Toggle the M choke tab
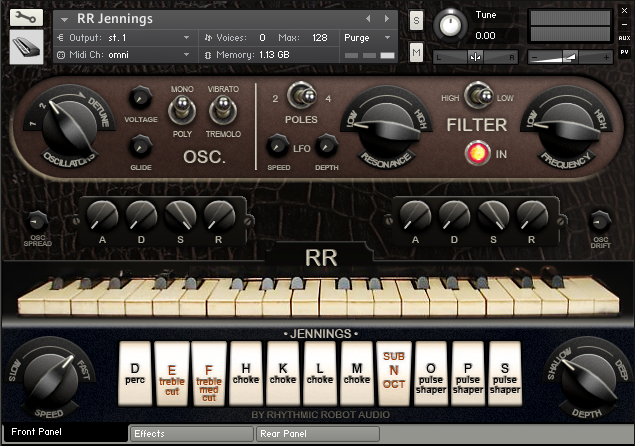This screenshot has height=446, width=635. [356, 373]
